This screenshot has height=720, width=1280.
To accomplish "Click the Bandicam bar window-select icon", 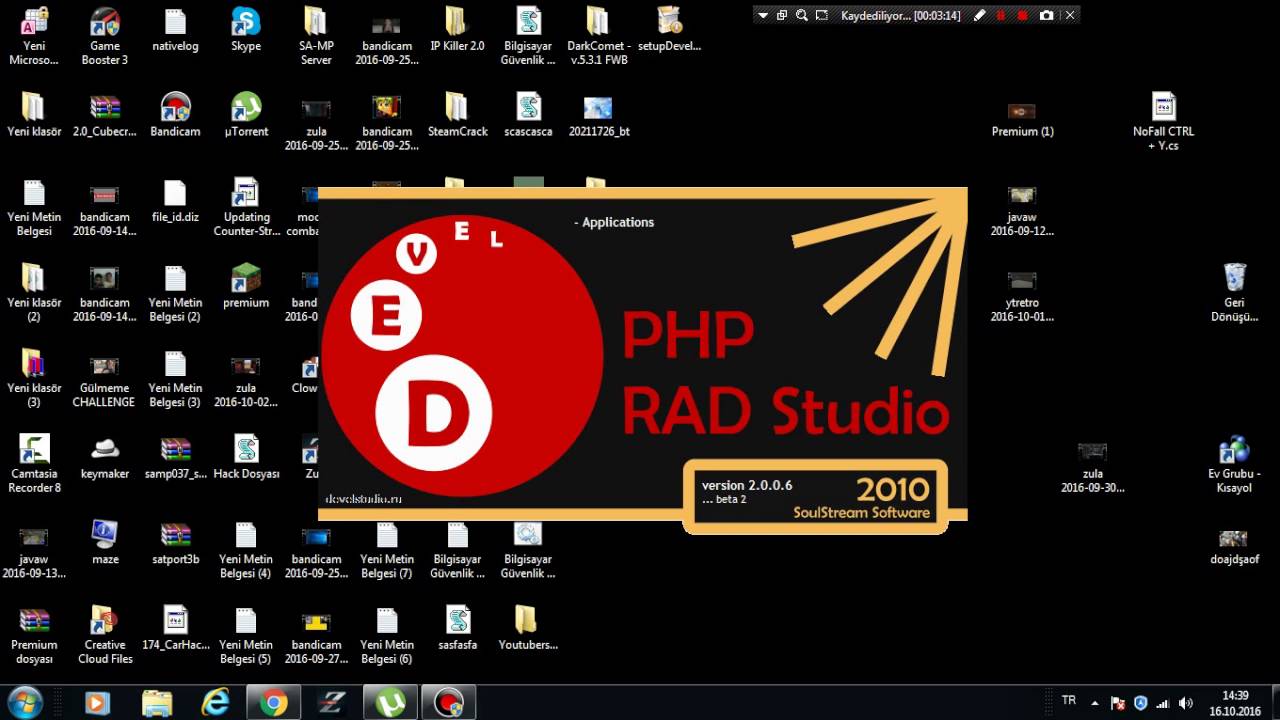I will (x=782, y=15).
